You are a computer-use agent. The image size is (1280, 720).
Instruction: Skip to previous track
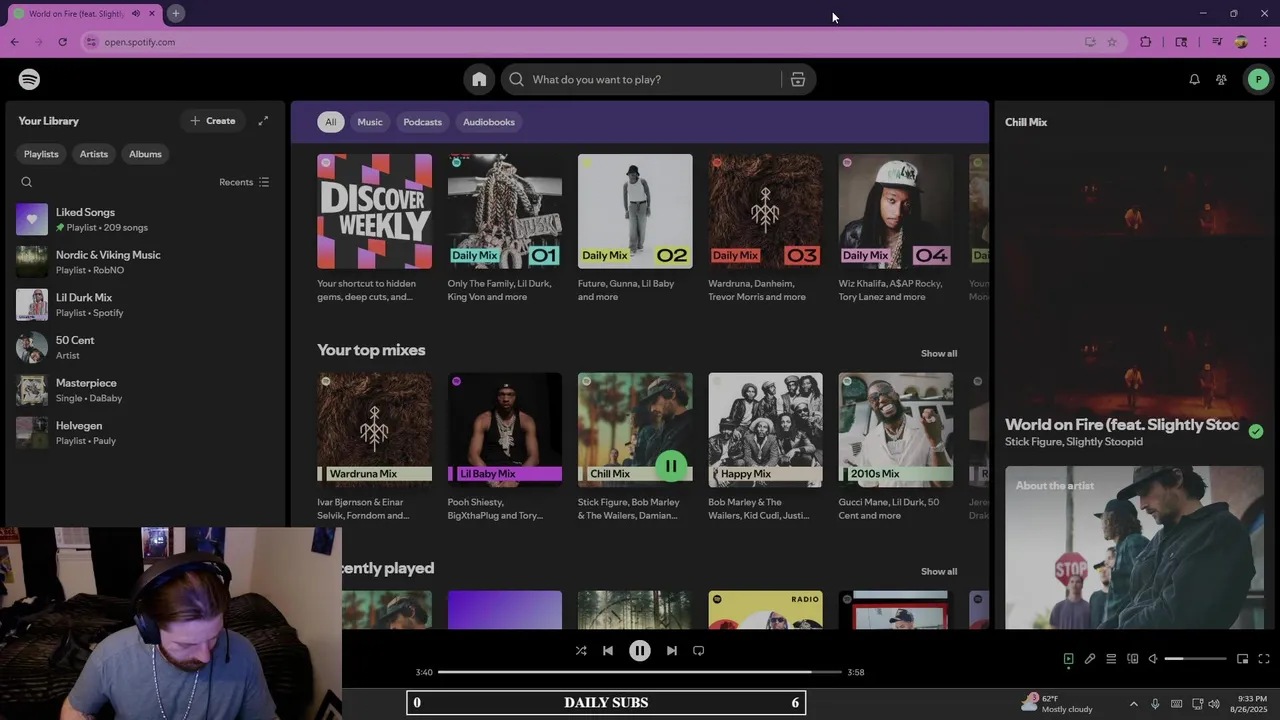pos(608,650)
